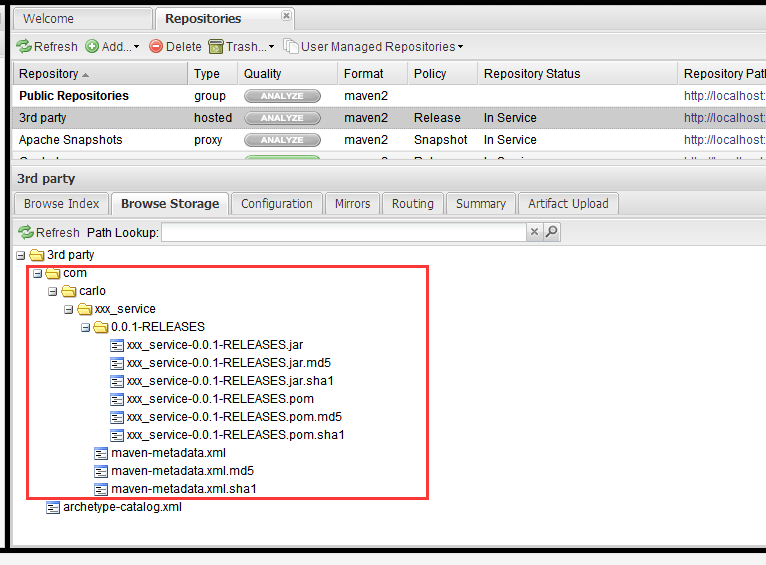Select the Browse Storage tab
766x565 pixels.
coord(170,204)
